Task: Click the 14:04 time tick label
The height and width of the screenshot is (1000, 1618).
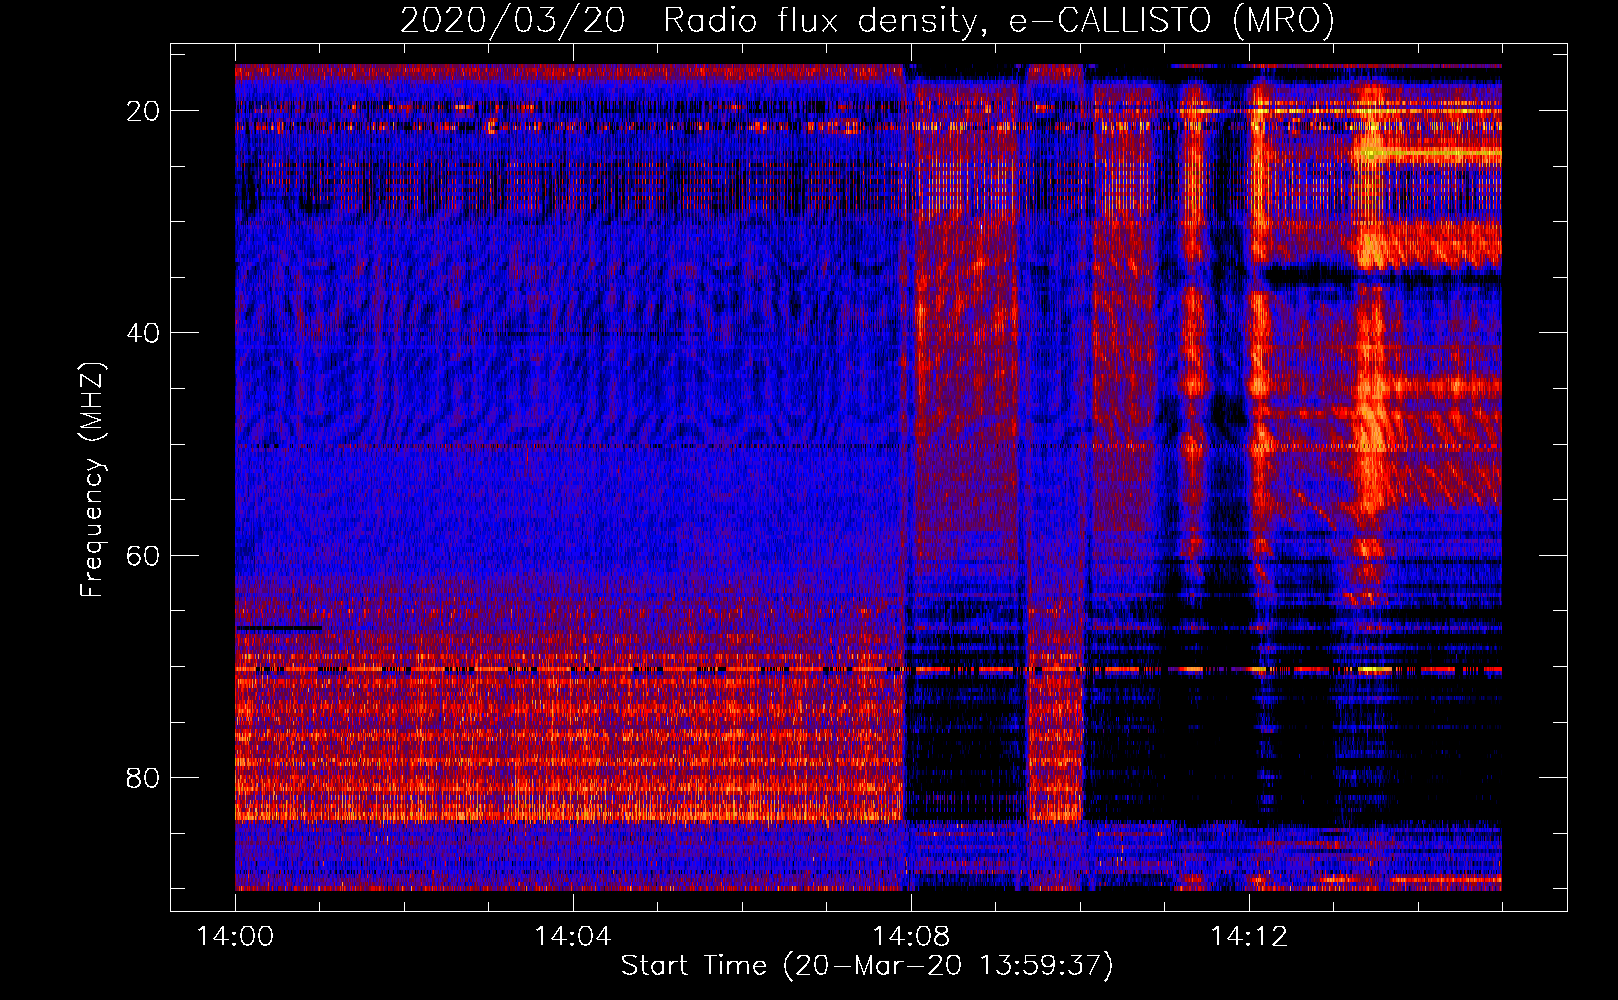Action: click(x=573, y=937)
